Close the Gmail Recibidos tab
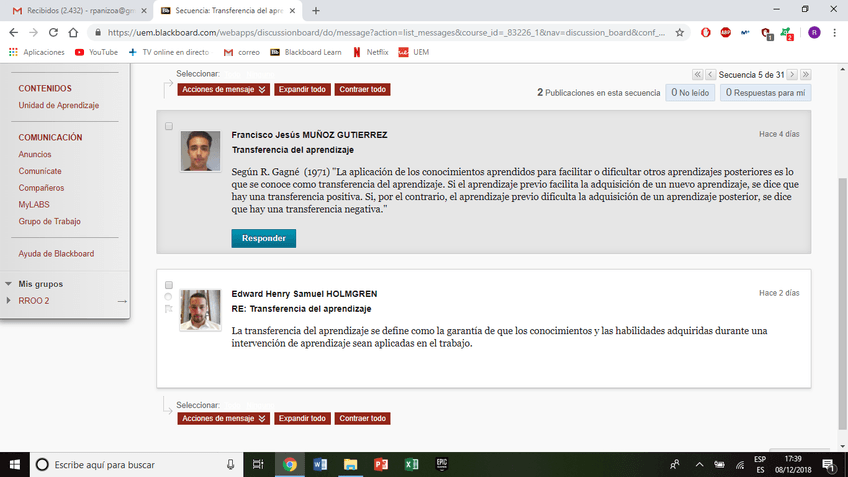 (144, 10)
